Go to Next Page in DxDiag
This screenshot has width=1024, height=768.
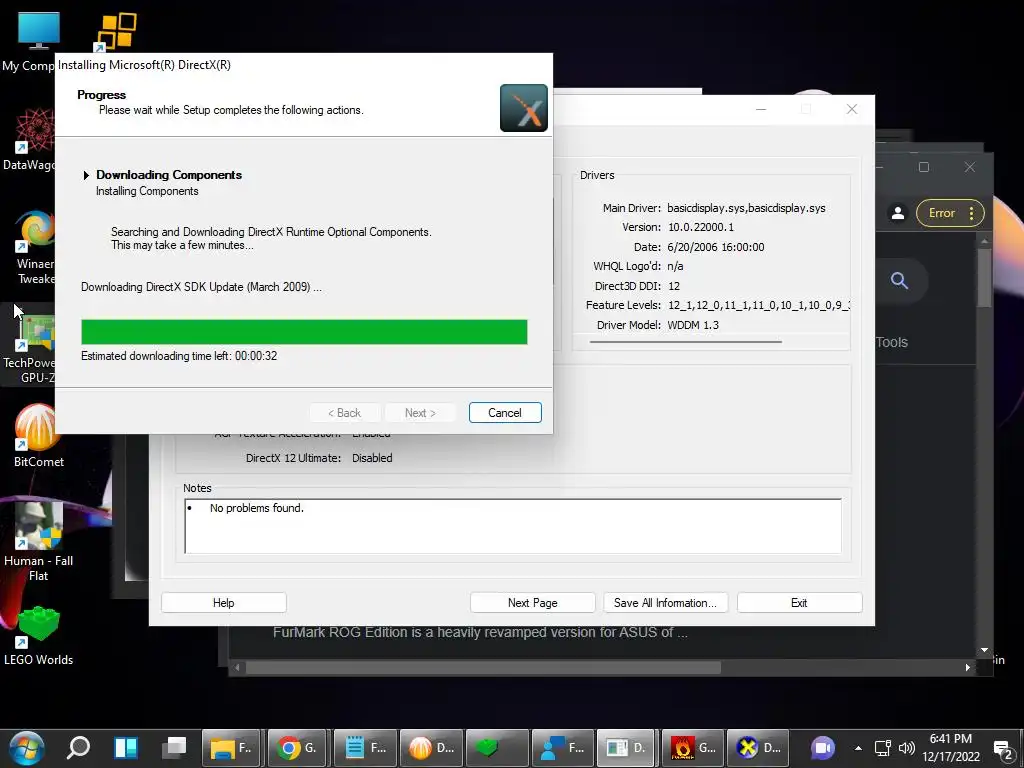532,603
